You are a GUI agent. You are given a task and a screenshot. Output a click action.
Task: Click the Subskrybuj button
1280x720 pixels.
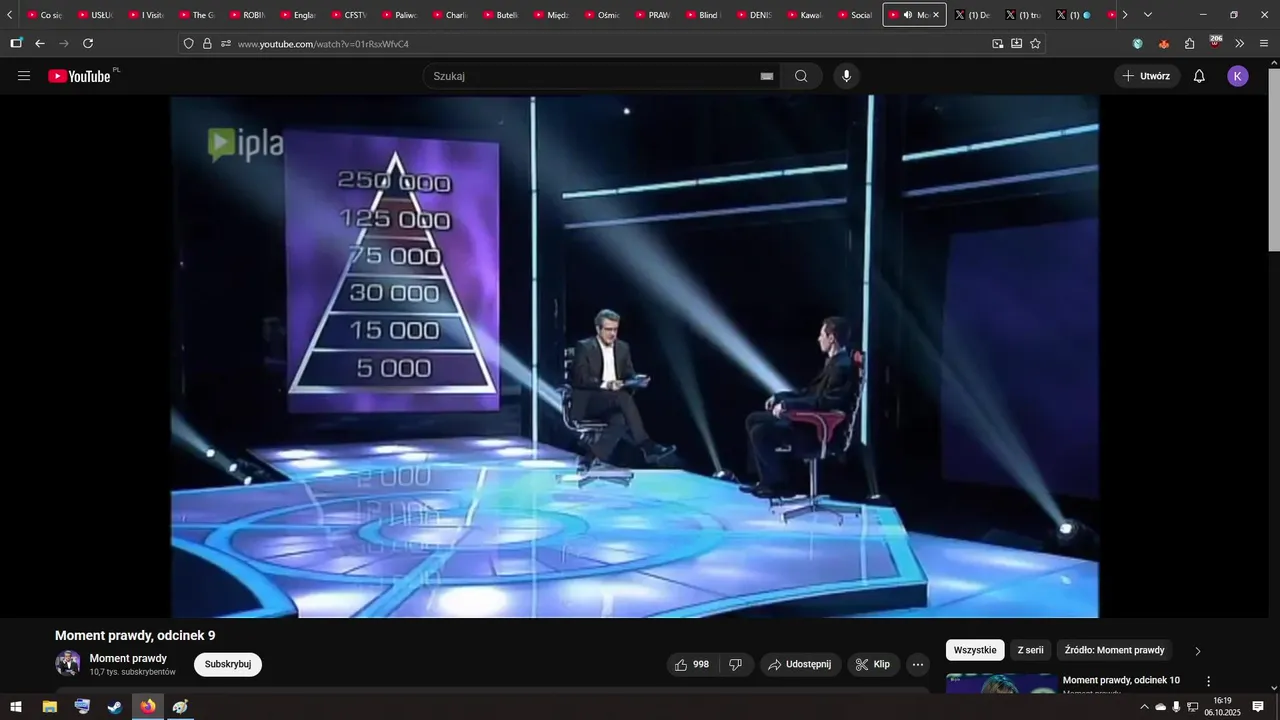[x=228, y=664]
